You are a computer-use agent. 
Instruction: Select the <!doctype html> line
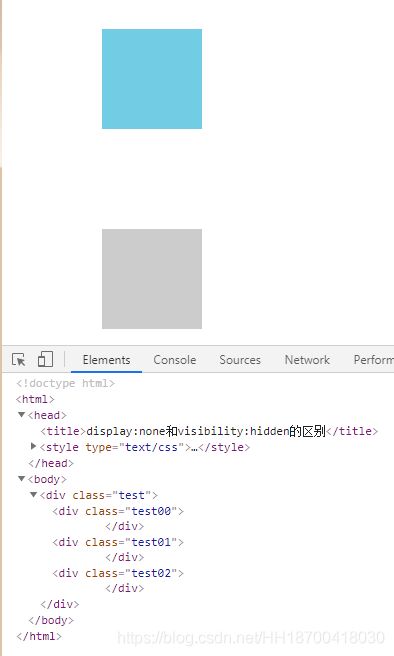click(x=65, y=383)
